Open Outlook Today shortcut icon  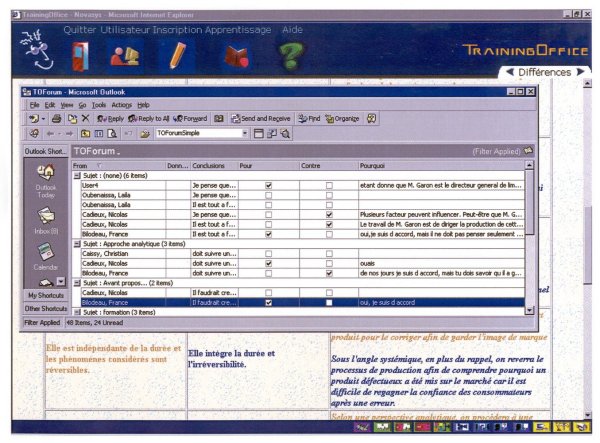46,173
